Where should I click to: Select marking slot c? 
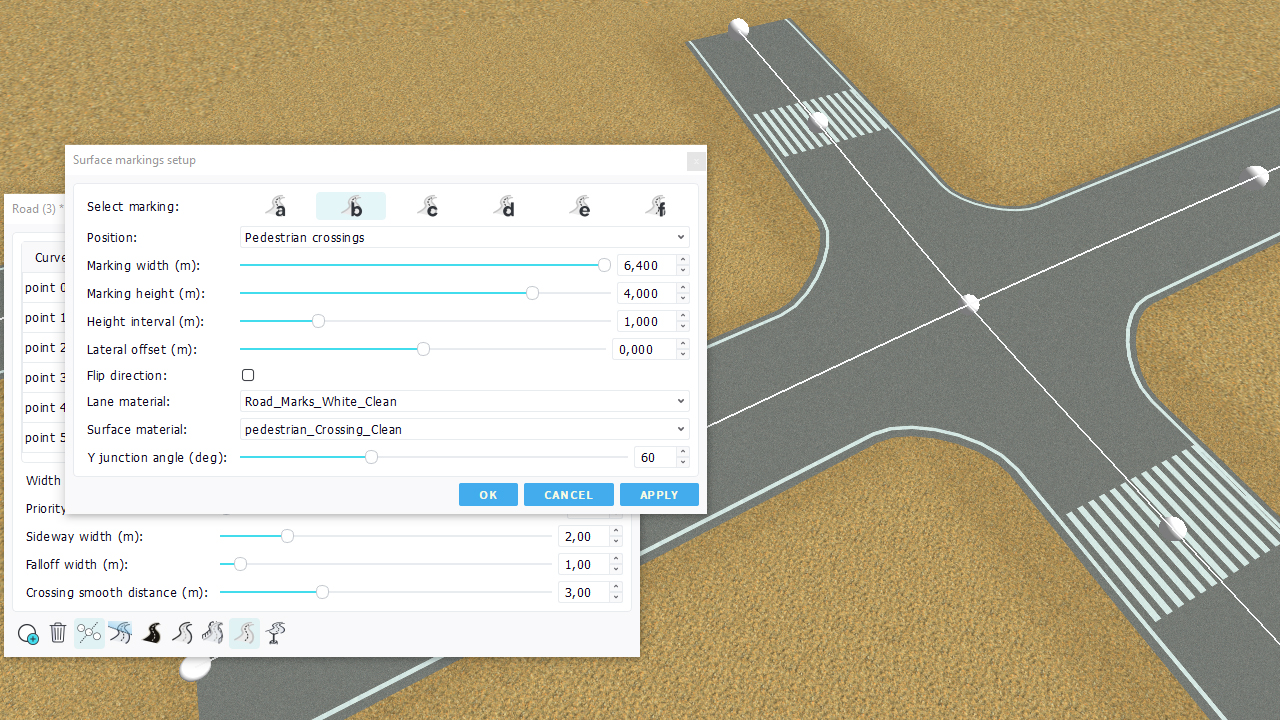pos(428,206)
